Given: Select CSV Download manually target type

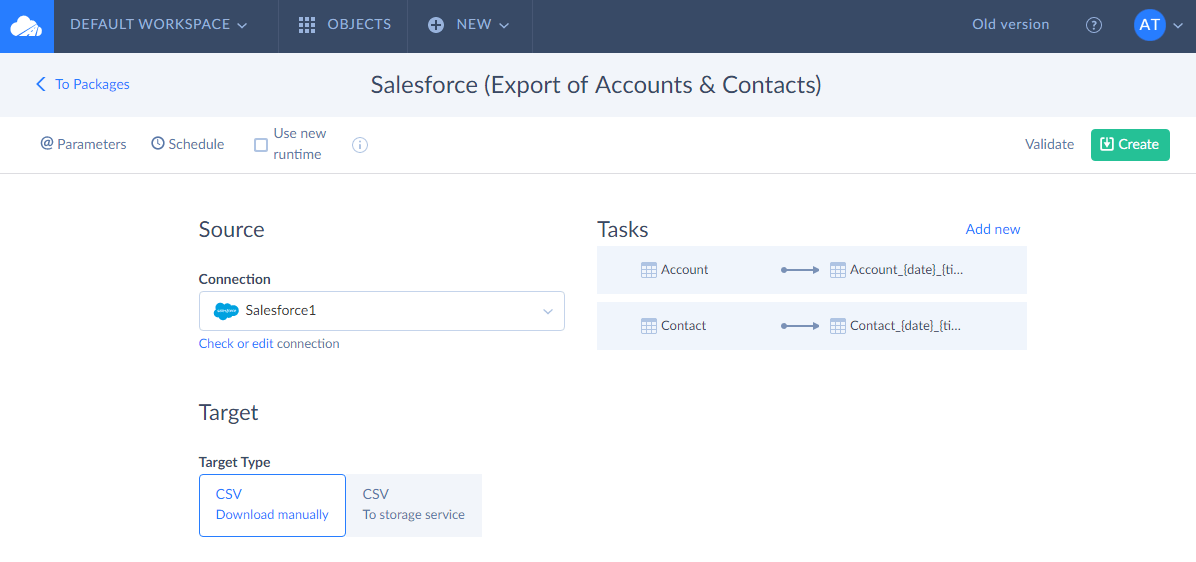Looking at the screenshot, I should pyautogui.click(x=272, y=505).
